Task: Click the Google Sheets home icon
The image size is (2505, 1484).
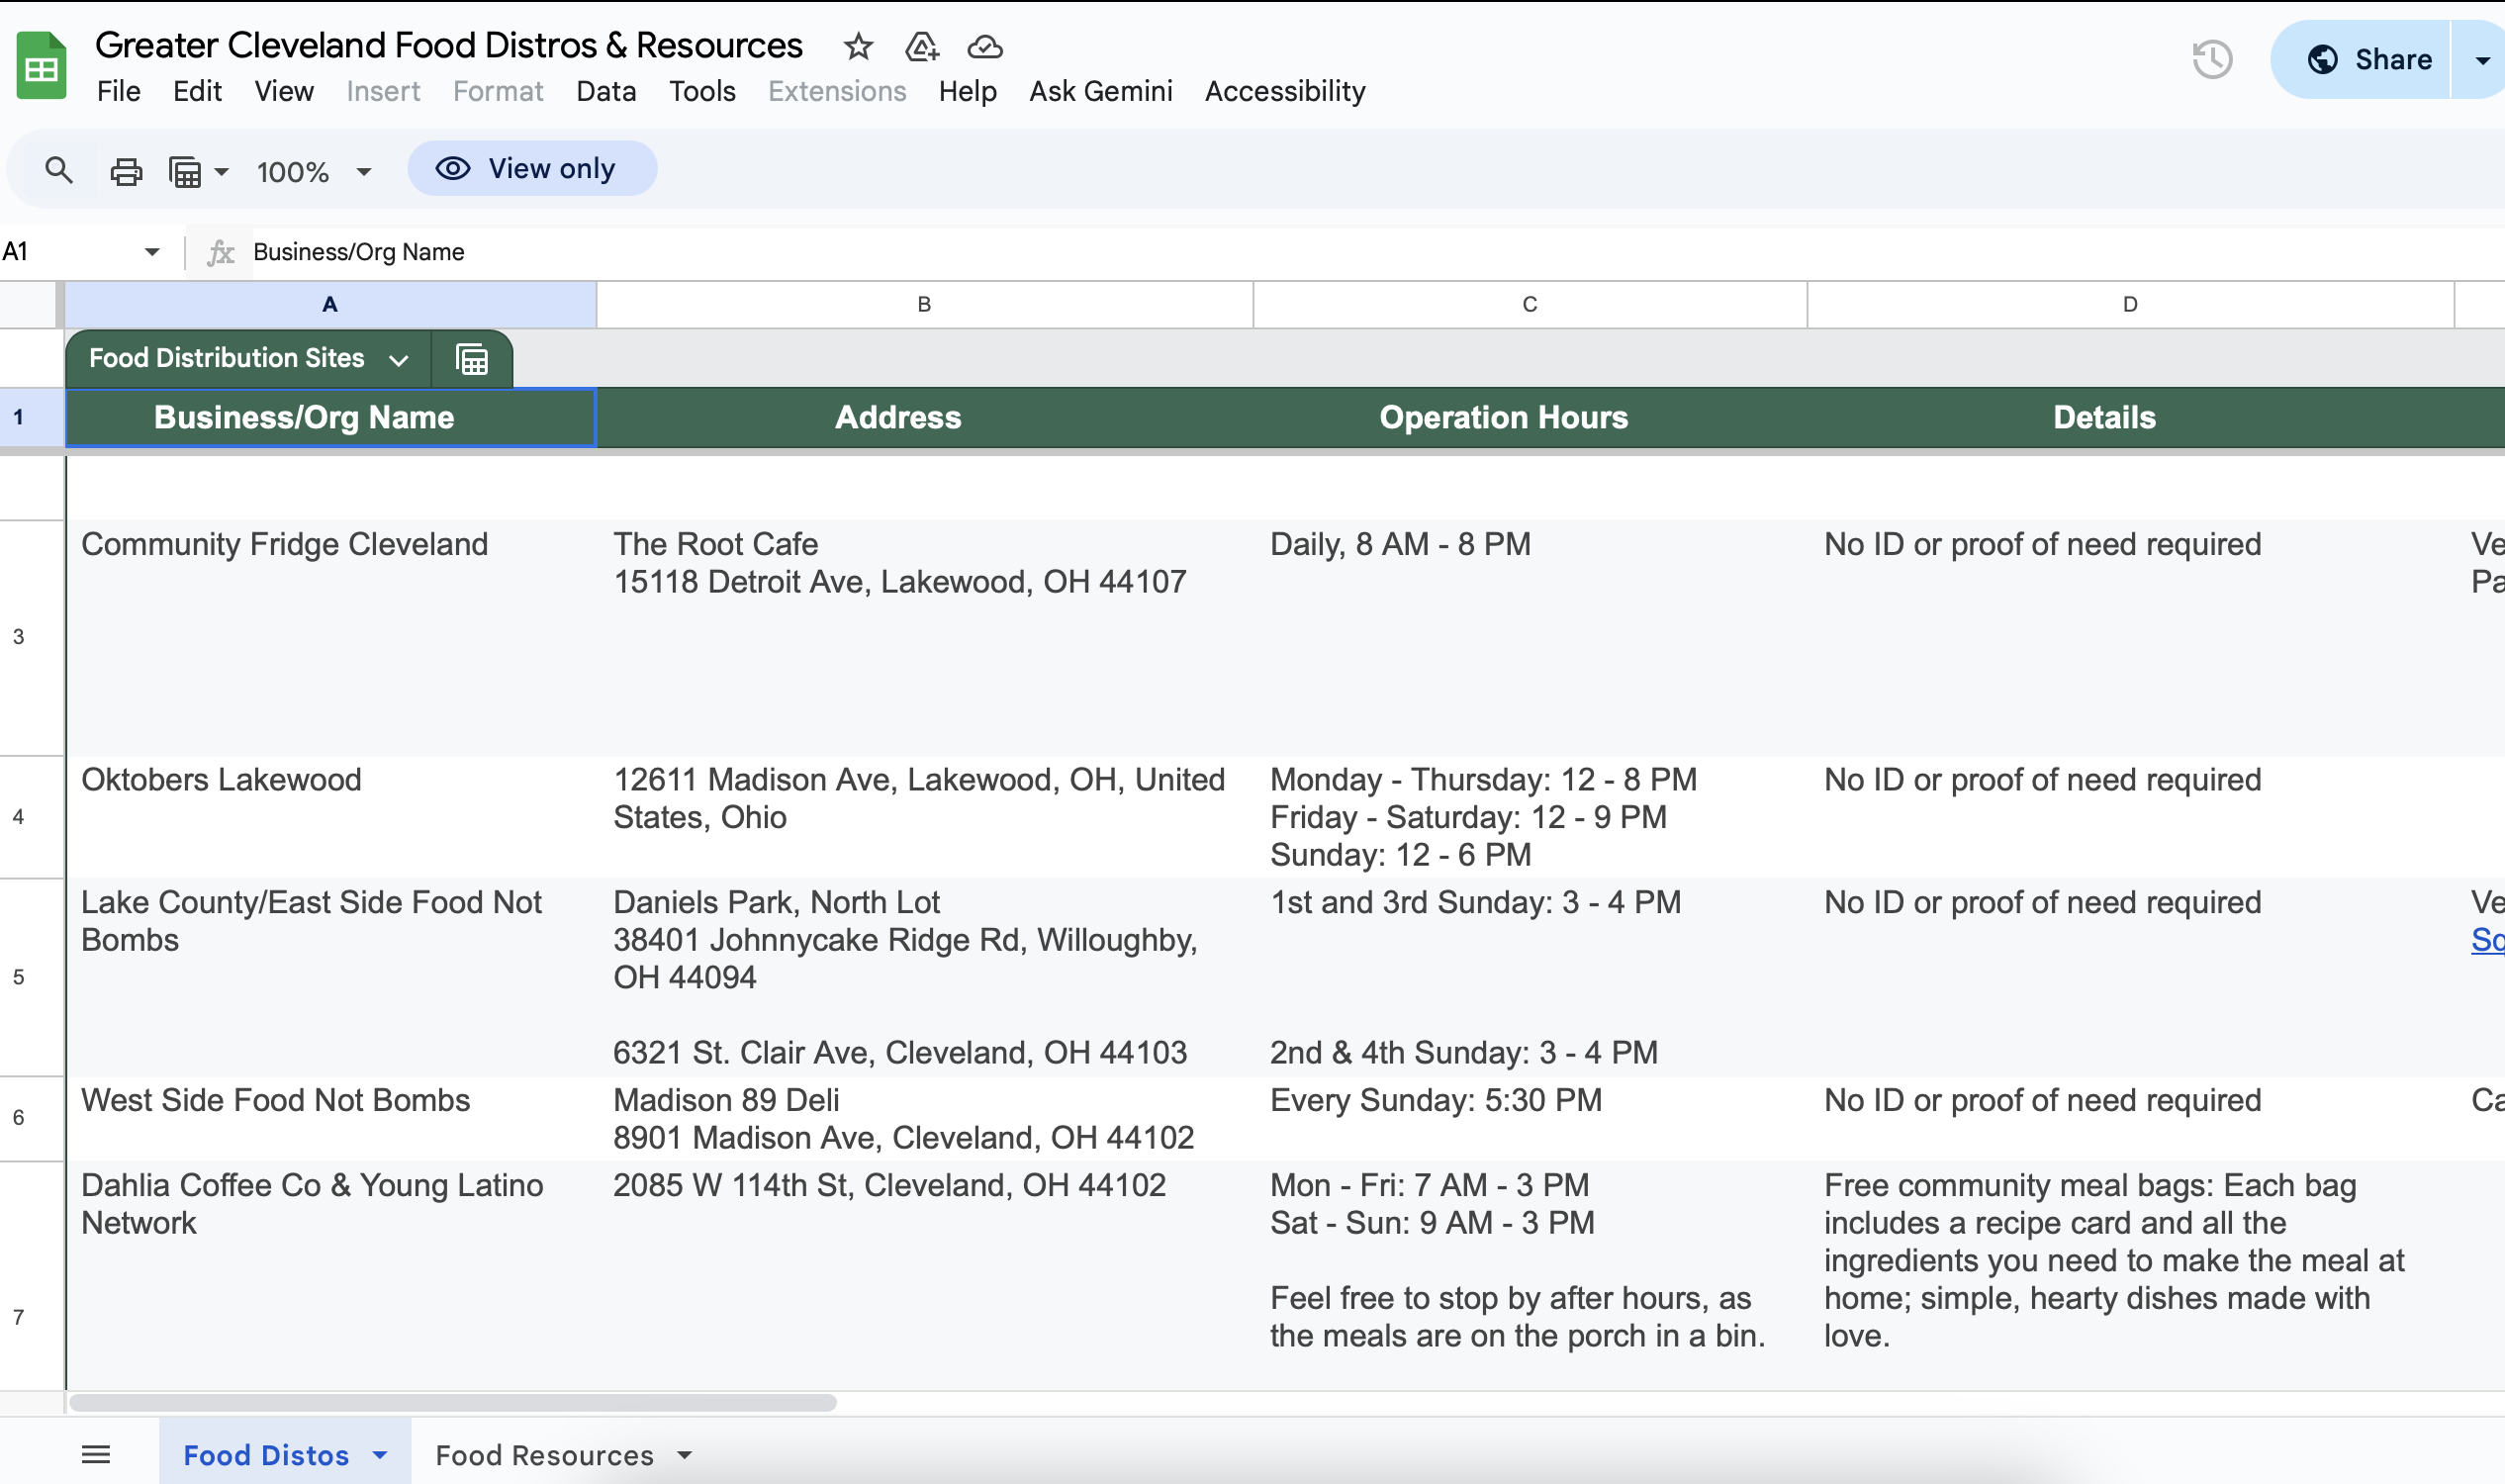Action: (x=41, y=67)
